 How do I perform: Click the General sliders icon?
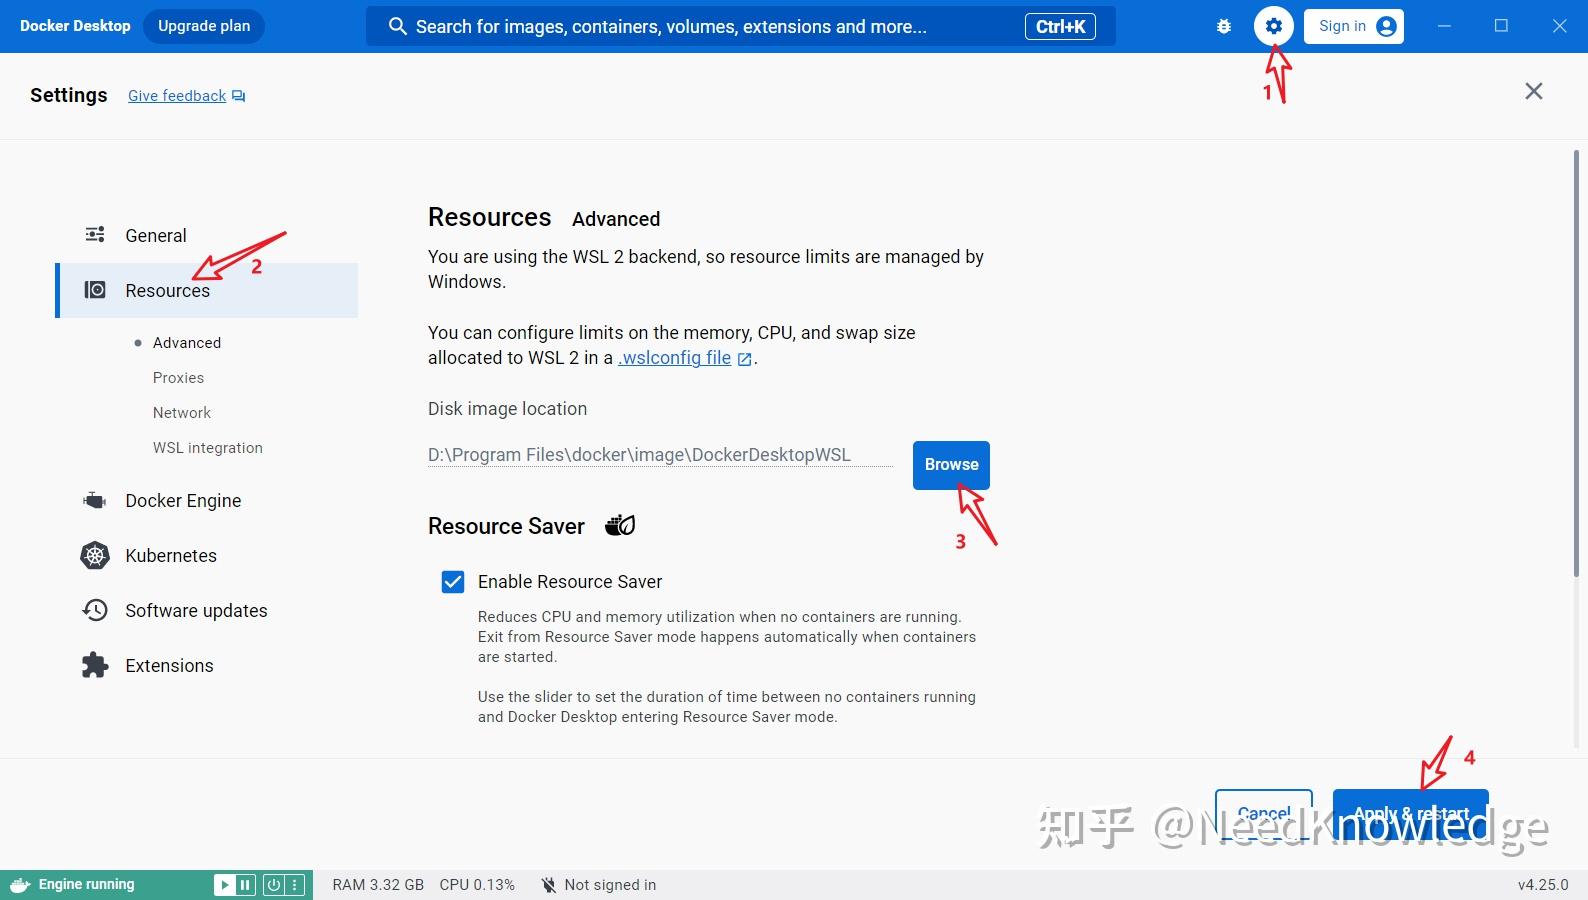95,234
